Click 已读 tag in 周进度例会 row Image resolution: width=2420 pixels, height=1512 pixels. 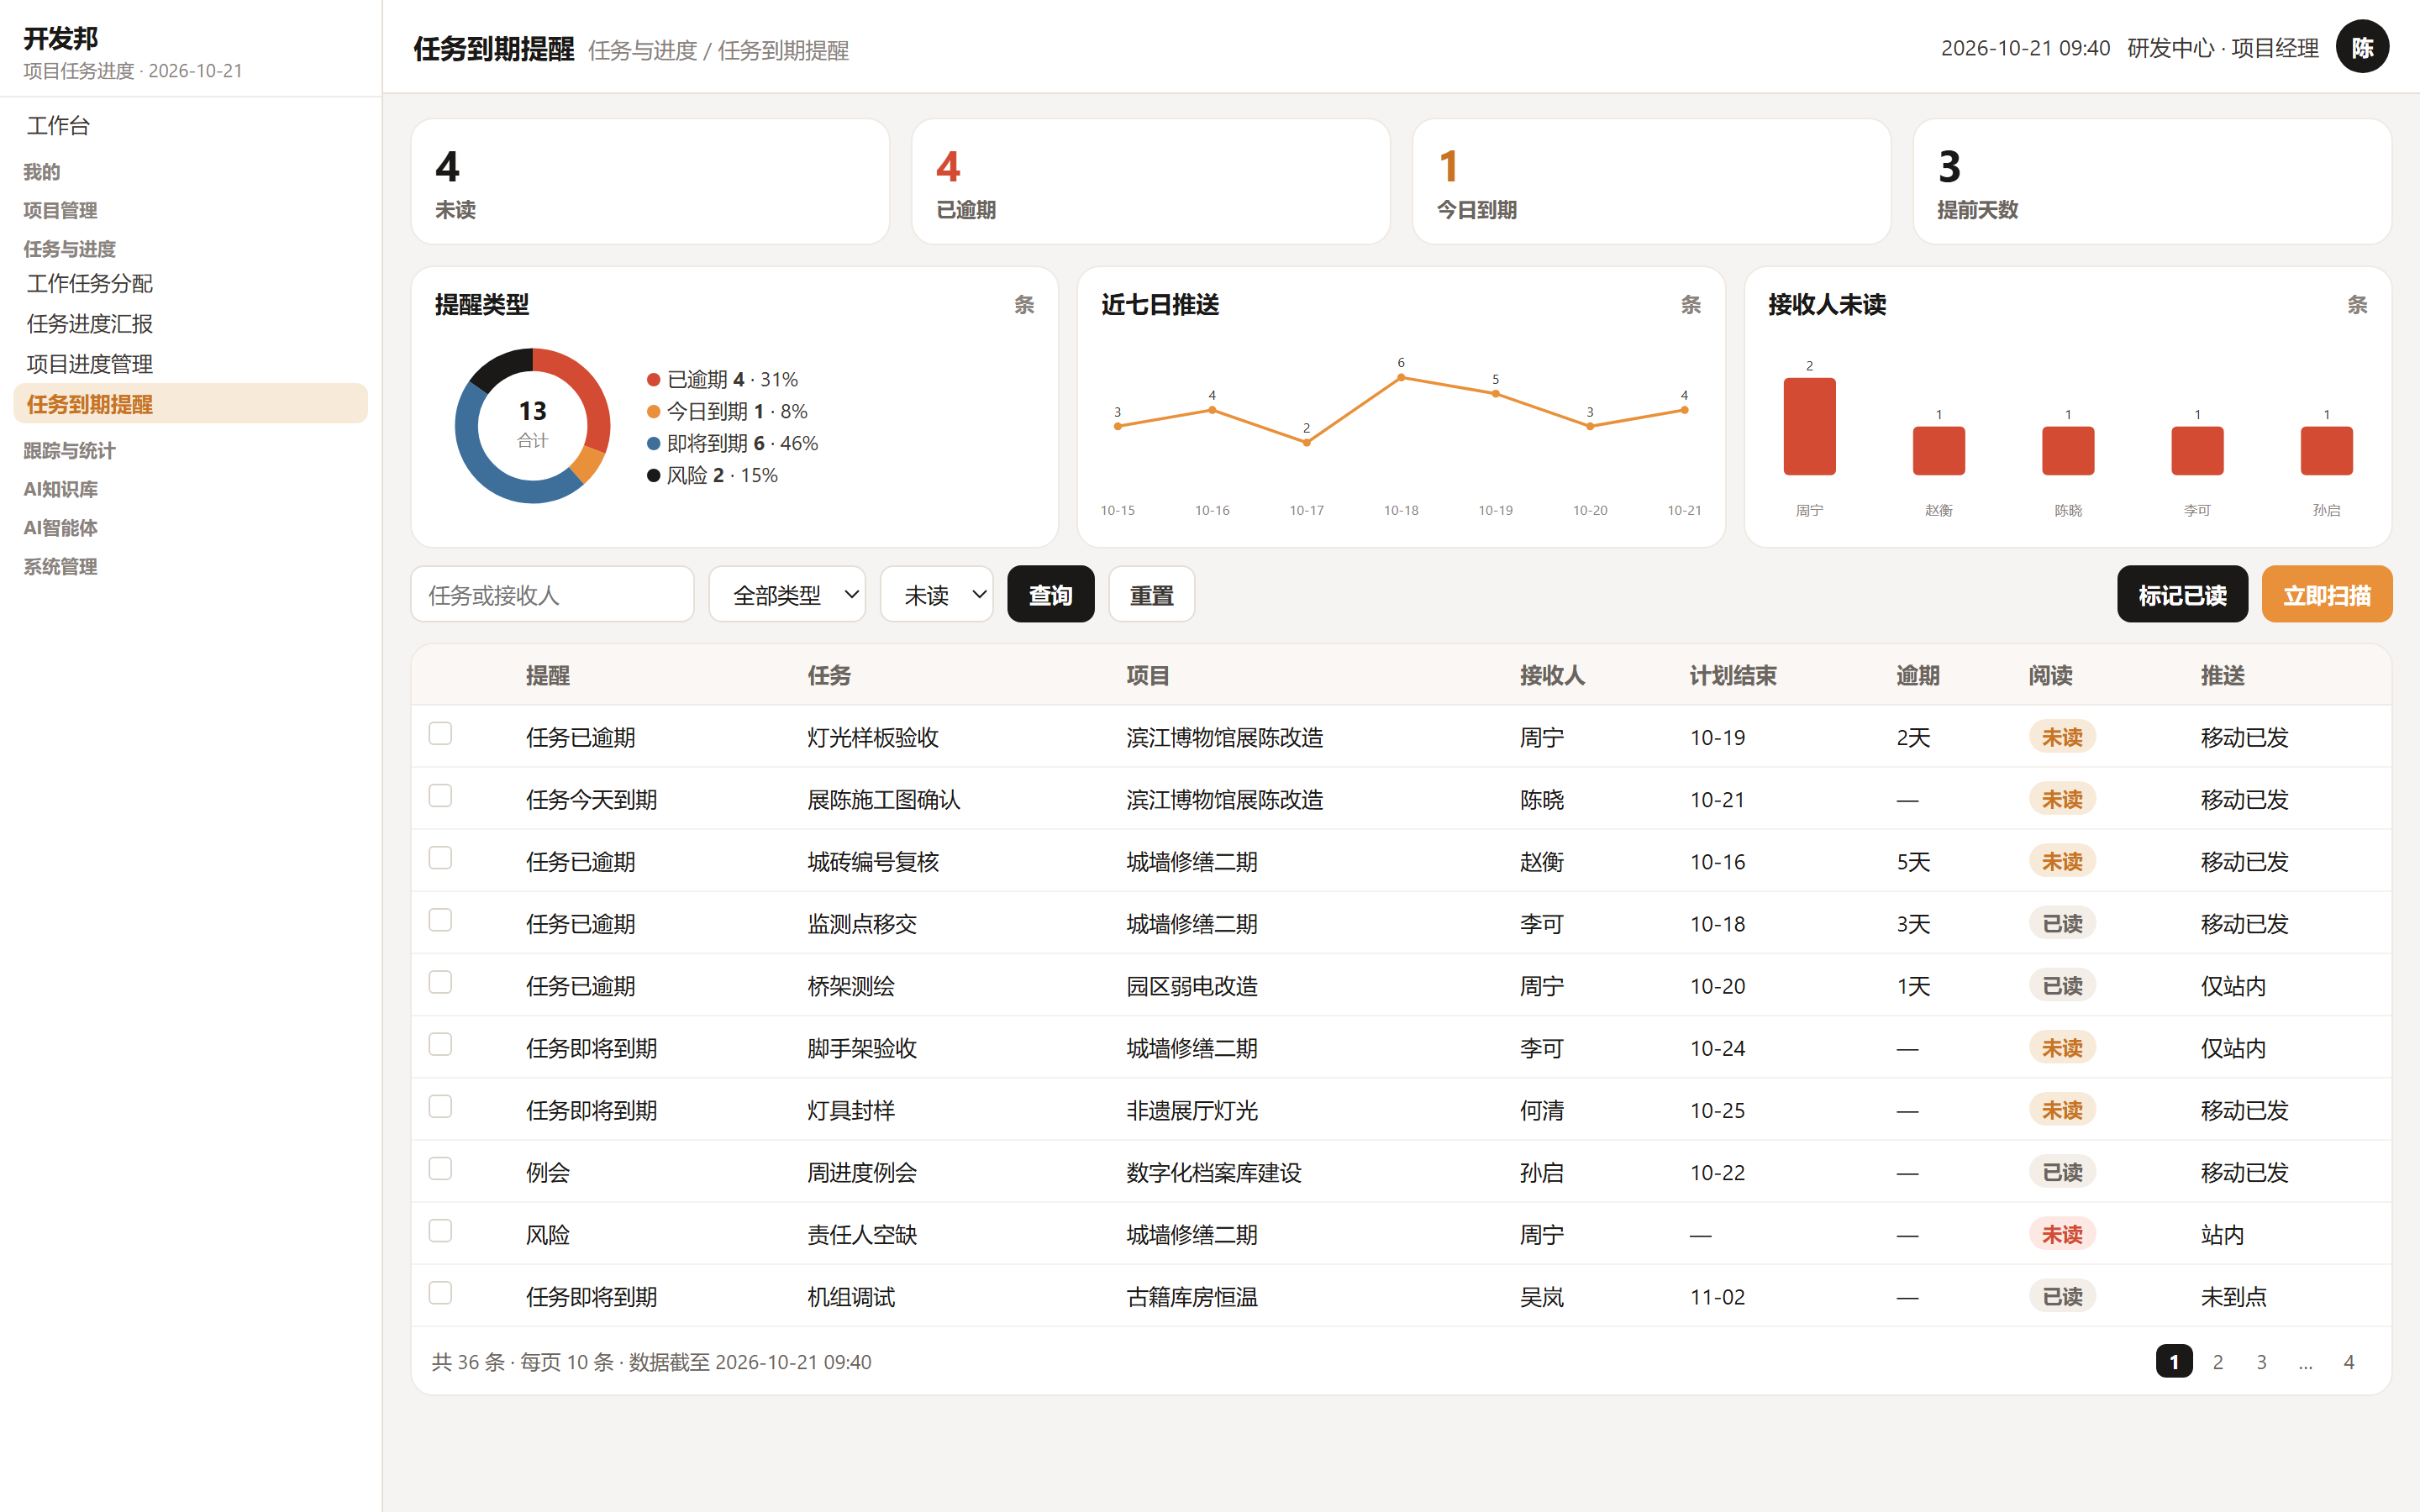[2062, 1171]
